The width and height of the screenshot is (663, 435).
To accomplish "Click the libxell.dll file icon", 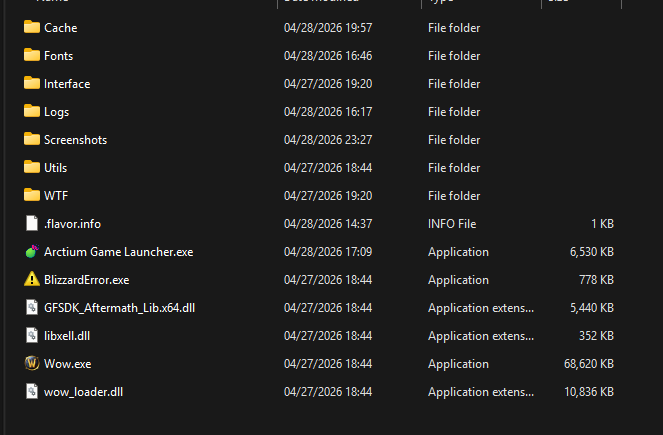I will tap(31, 336).
